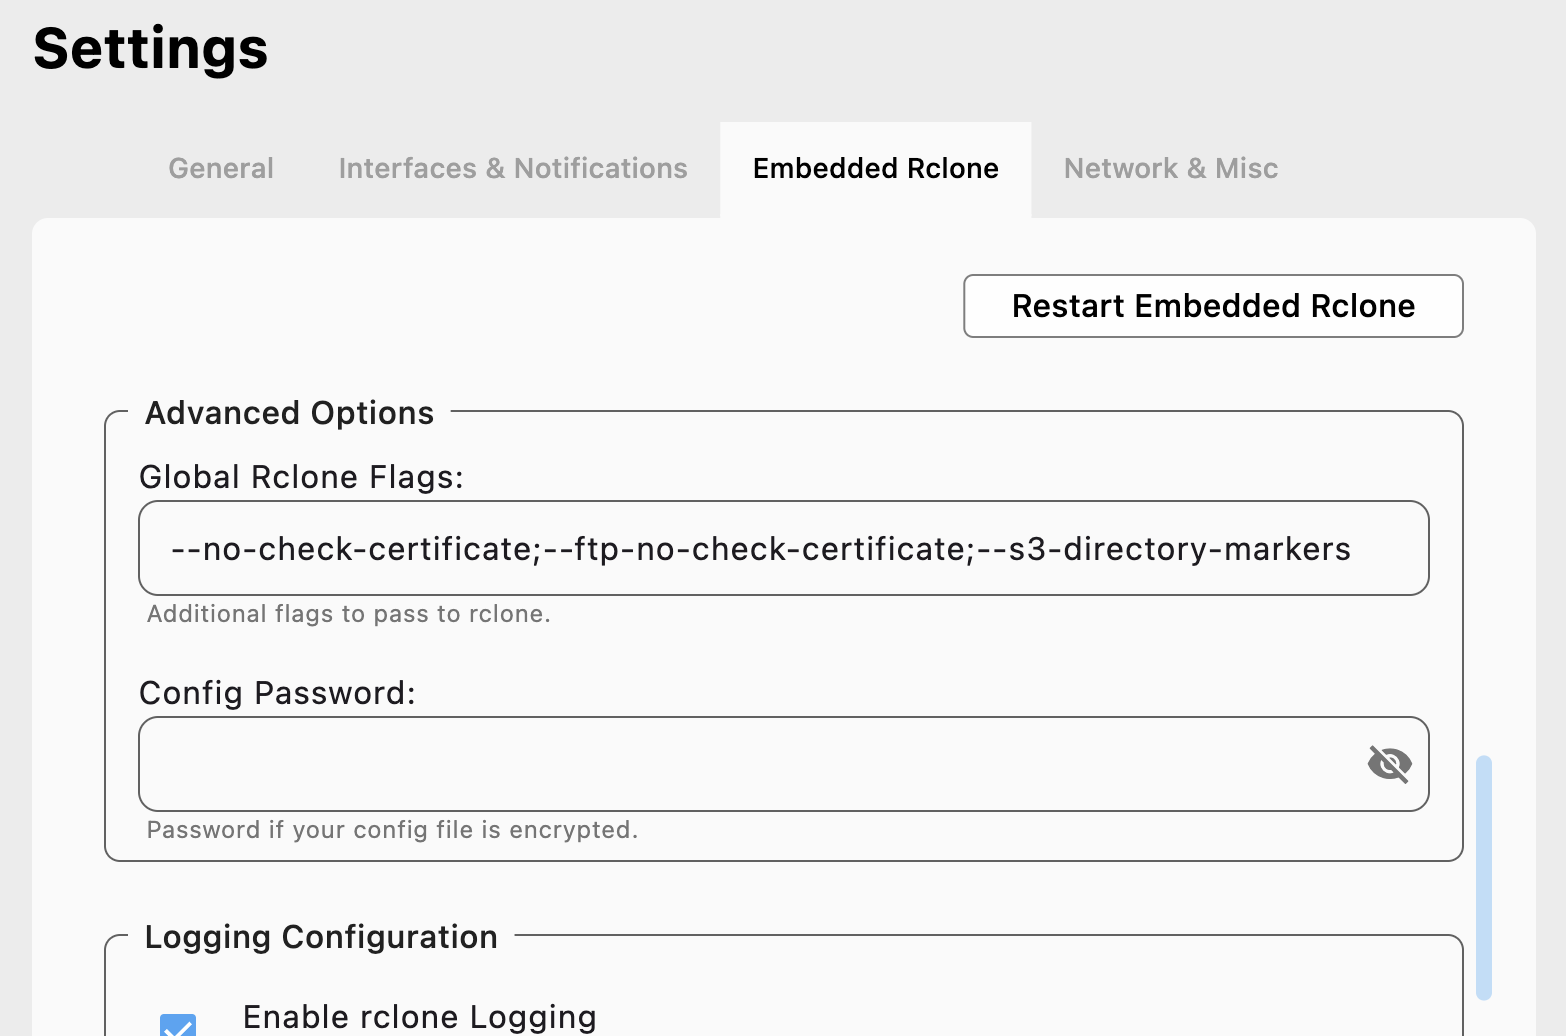
Task: Click the encrypted config file password hint
Action: [392, 830]
